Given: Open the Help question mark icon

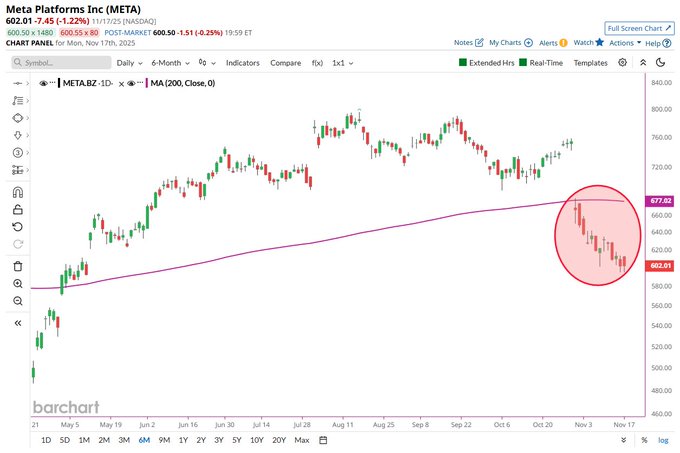Looking at the screenshot, I should click(667, 43).
